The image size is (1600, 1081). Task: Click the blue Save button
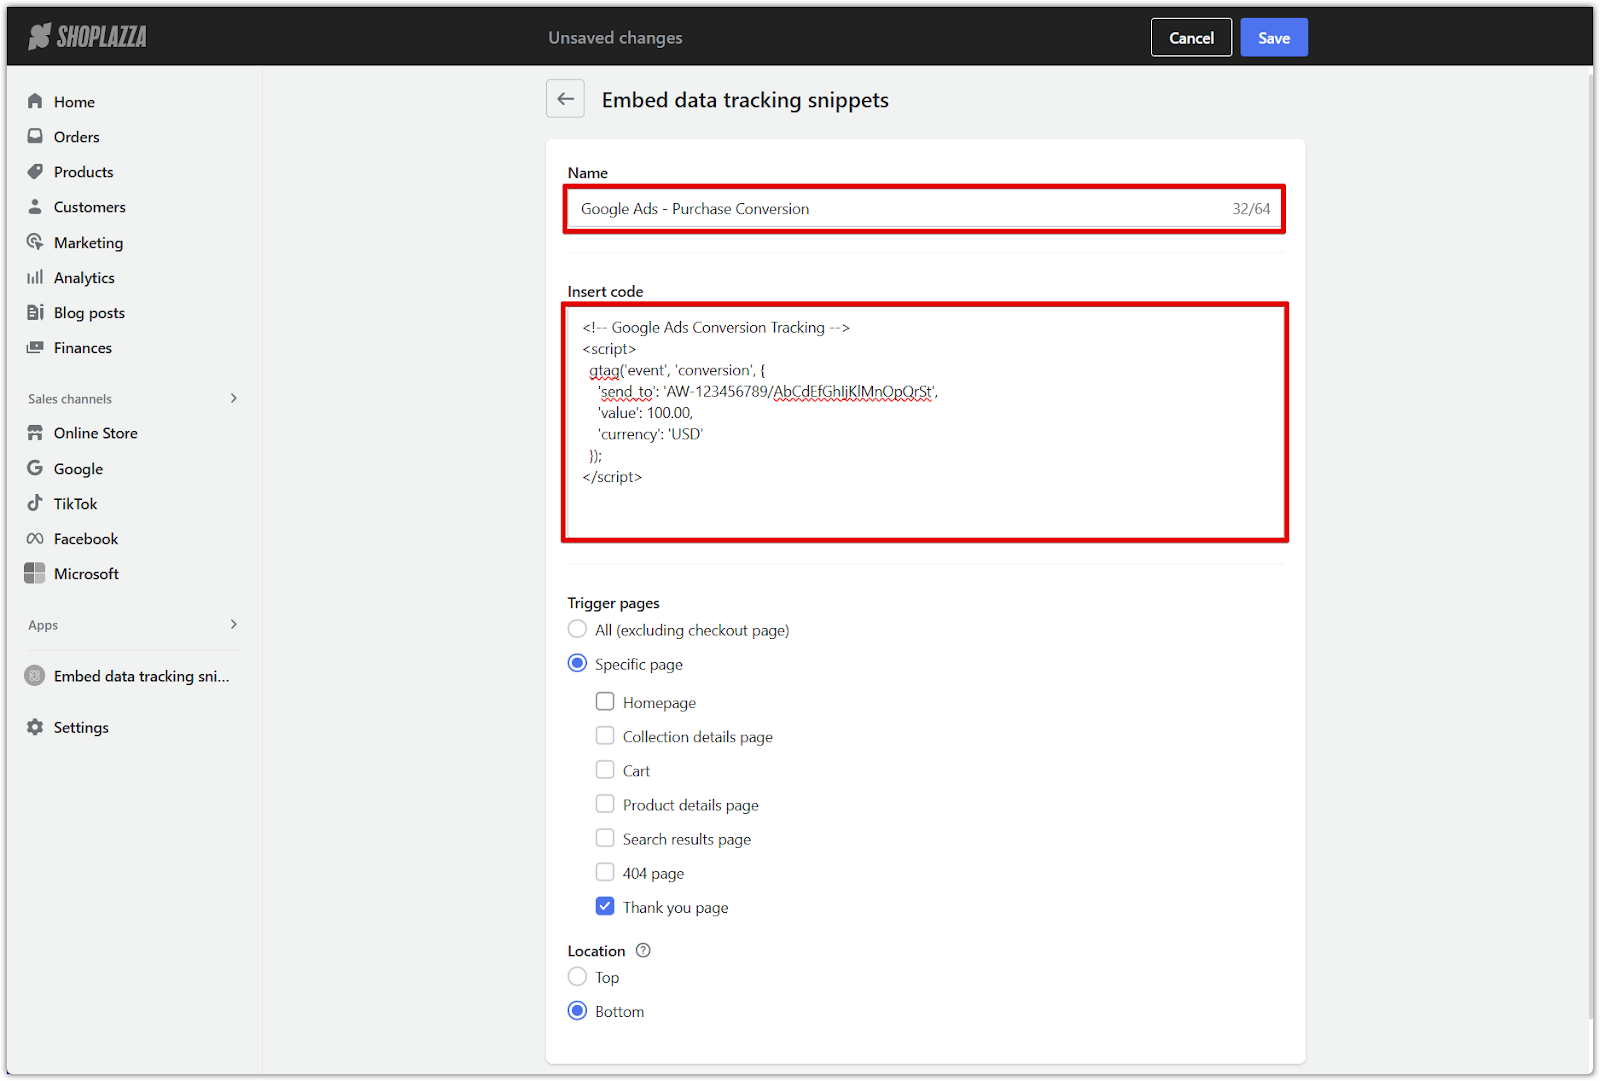(x=1274, y=37)
